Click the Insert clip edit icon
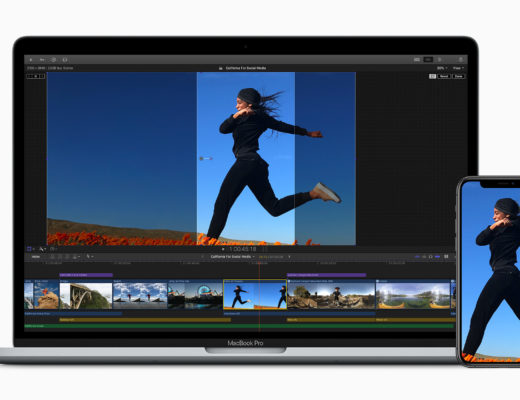 (60, 257)
